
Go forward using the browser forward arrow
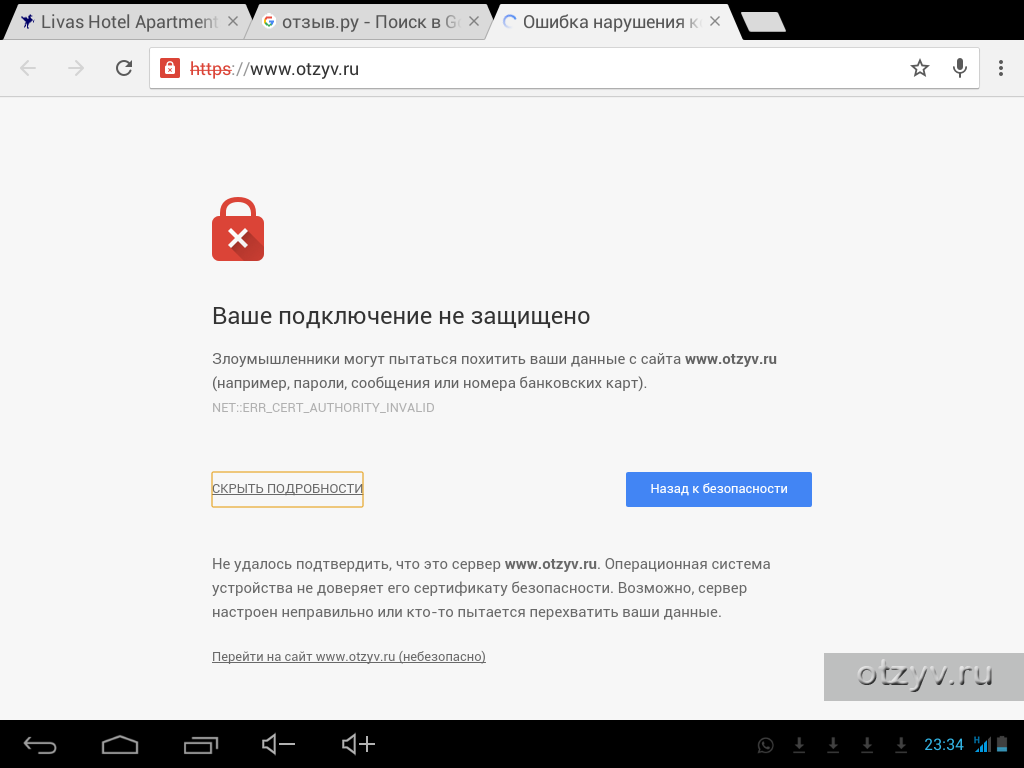click(x=76, y=68)
